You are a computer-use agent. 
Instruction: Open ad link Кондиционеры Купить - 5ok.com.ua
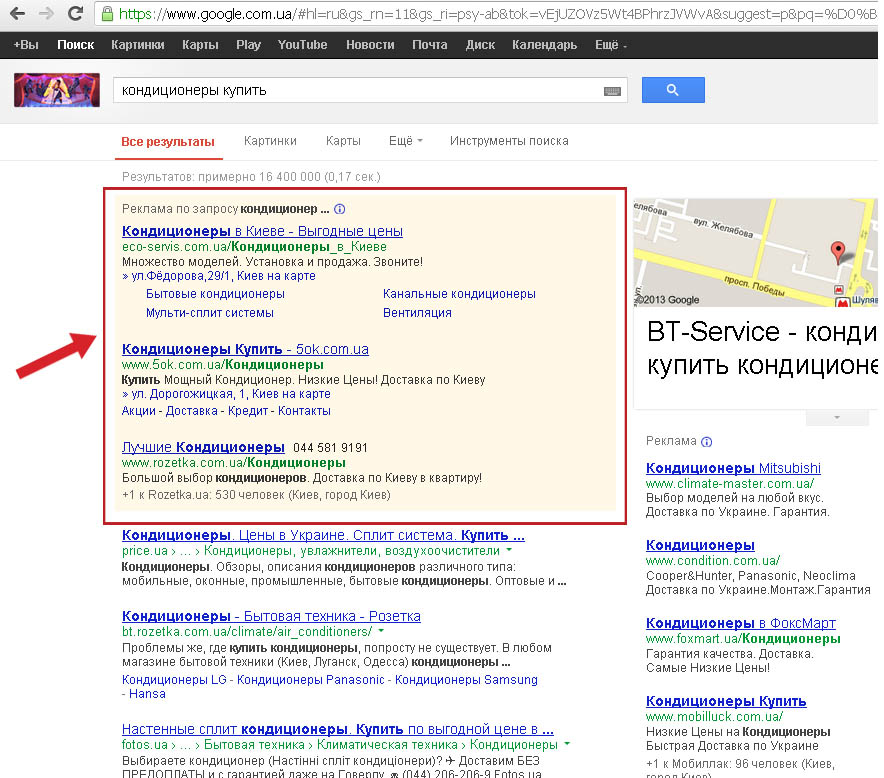[x=245, y=349]
